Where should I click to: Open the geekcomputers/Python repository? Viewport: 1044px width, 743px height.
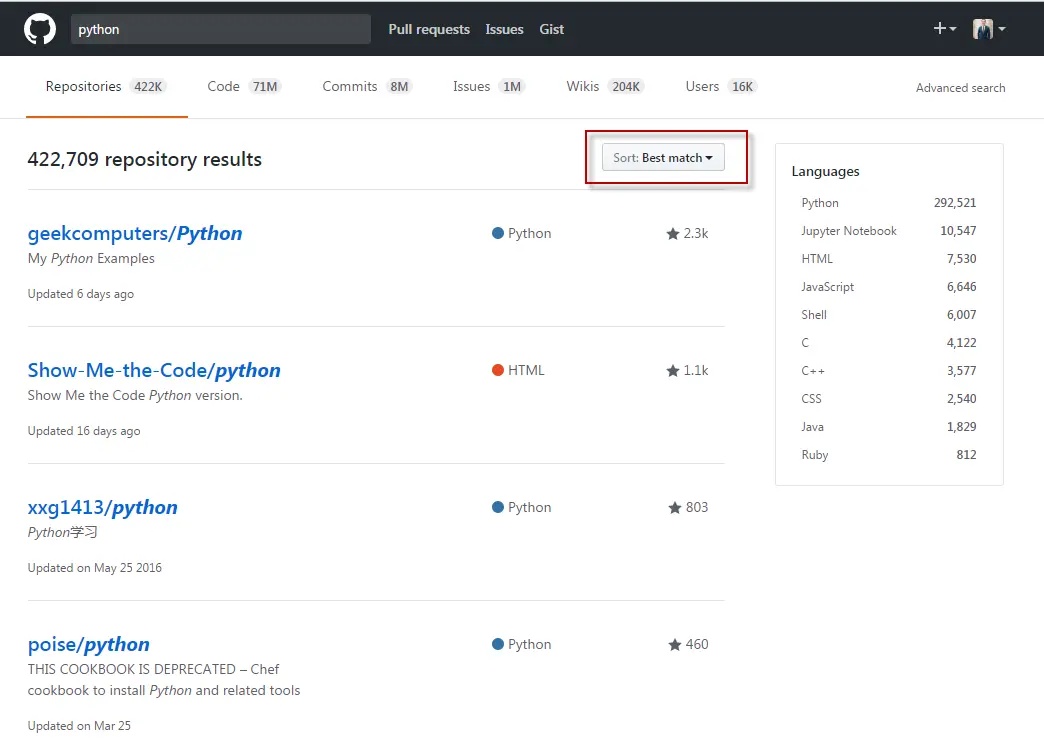[x=135, y=234]
